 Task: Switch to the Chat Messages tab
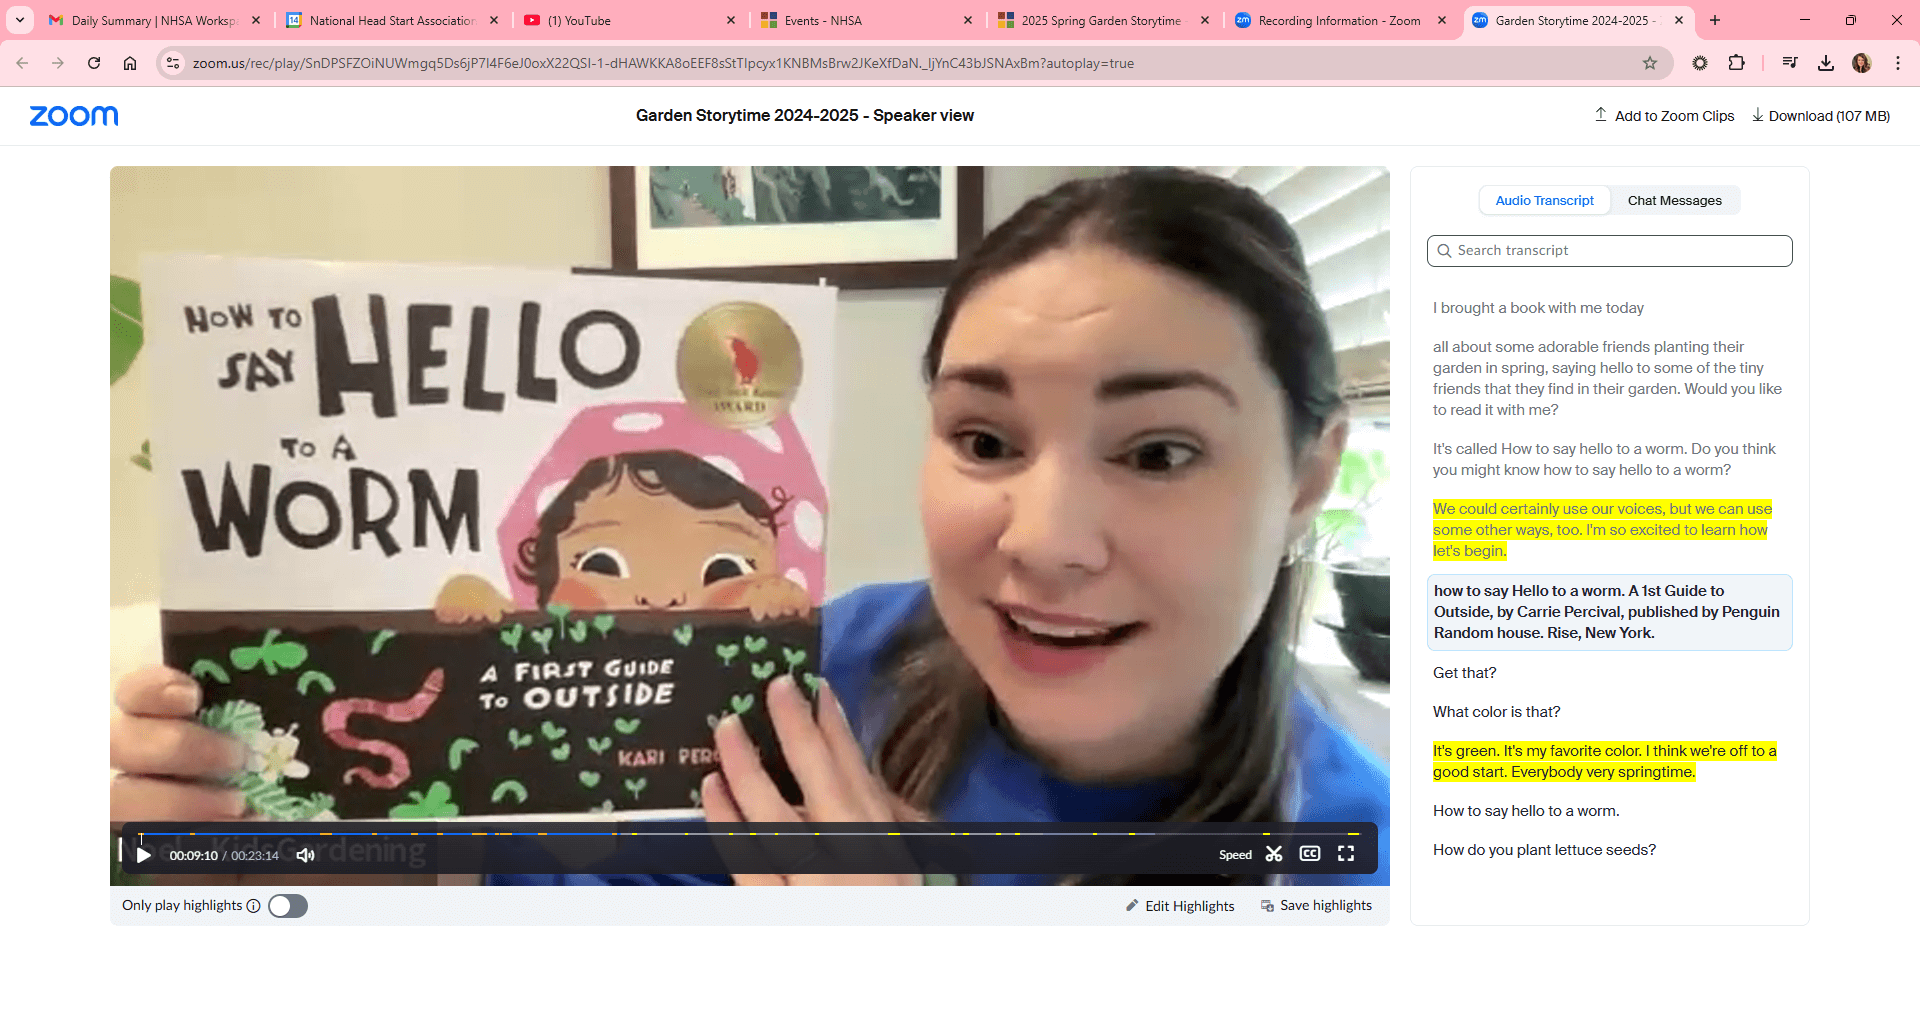pyautogui.click(x=1674, y=200)
